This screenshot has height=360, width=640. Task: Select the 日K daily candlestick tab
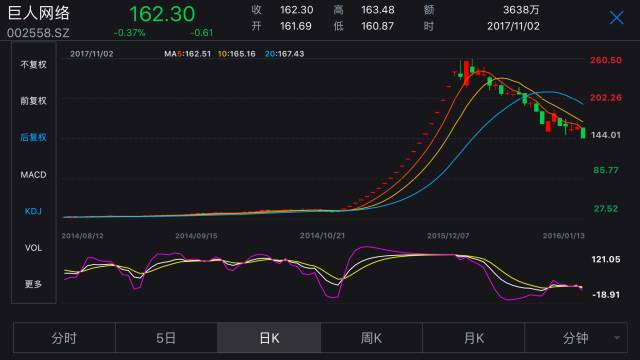(269, 338)
